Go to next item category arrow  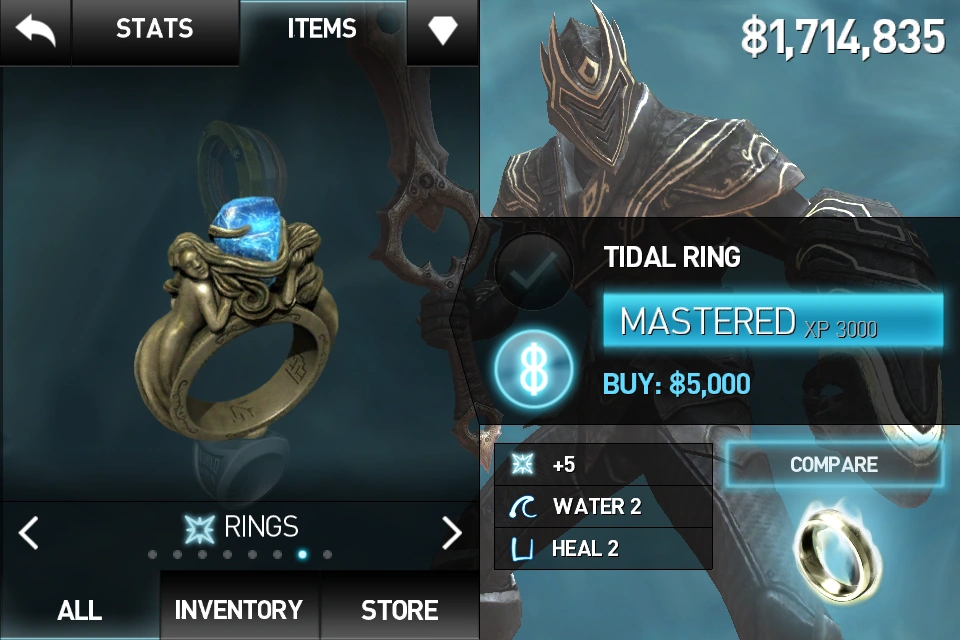click(x=452, y=532)
